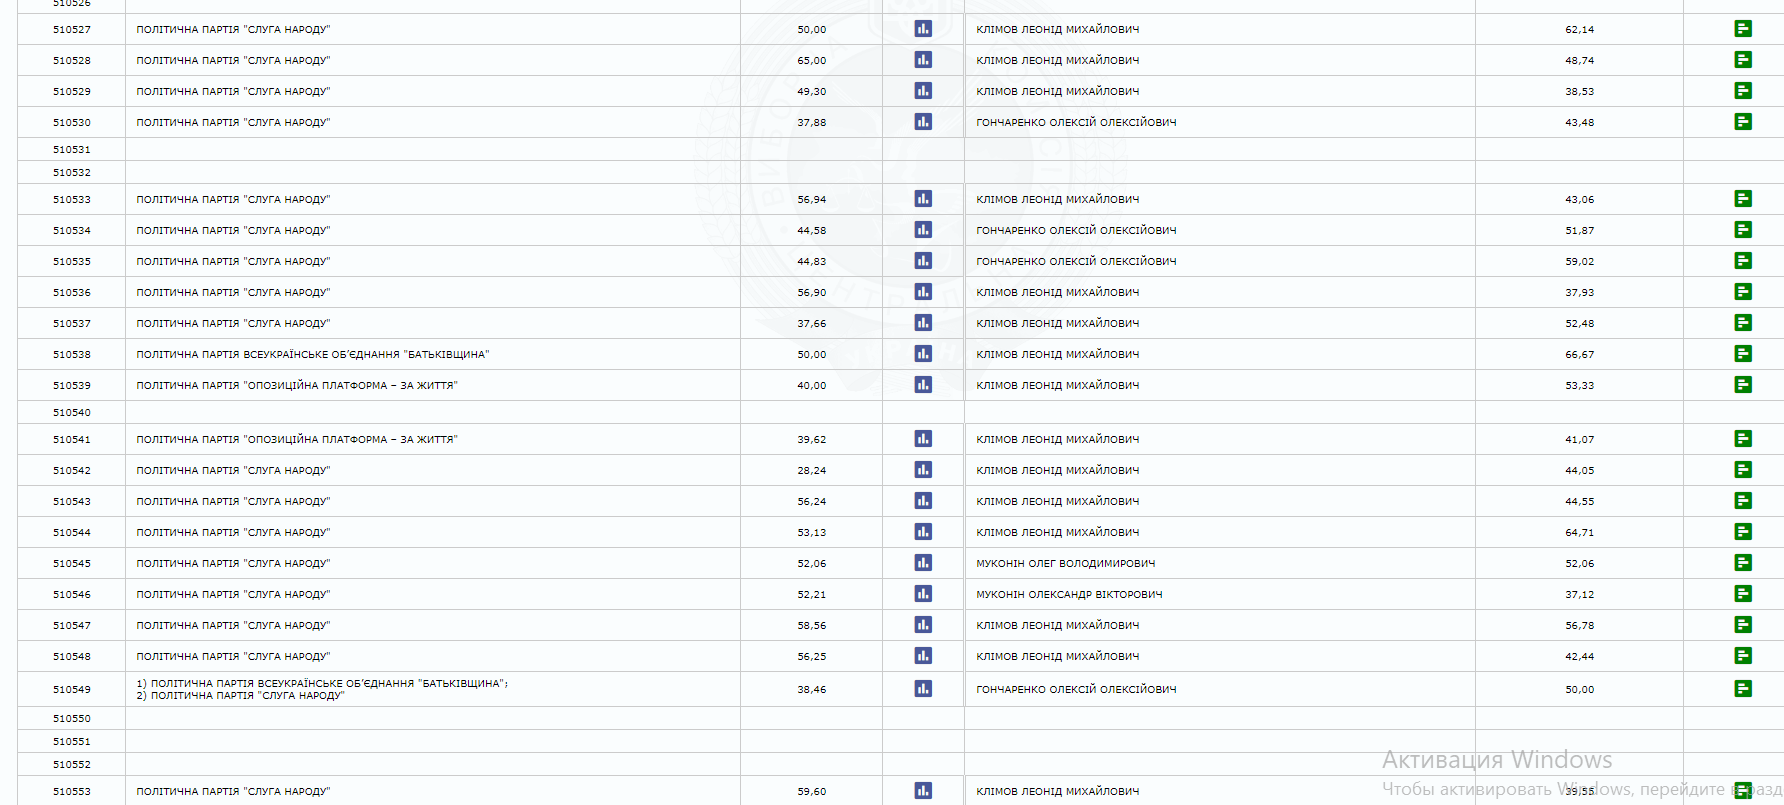Click candidate name in row 510545
Viewport: 1784px width, 805px height.
click(1066, 564)
